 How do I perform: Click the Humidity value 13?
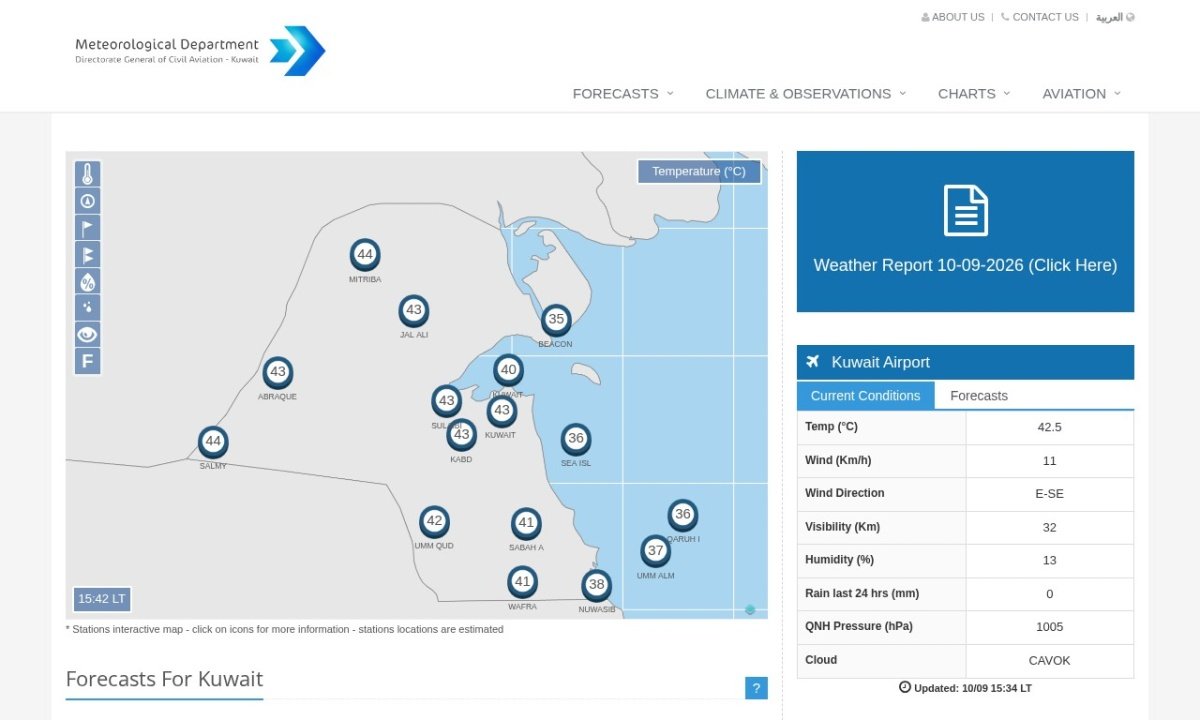pyautogui.click(x=1049, y=560)
